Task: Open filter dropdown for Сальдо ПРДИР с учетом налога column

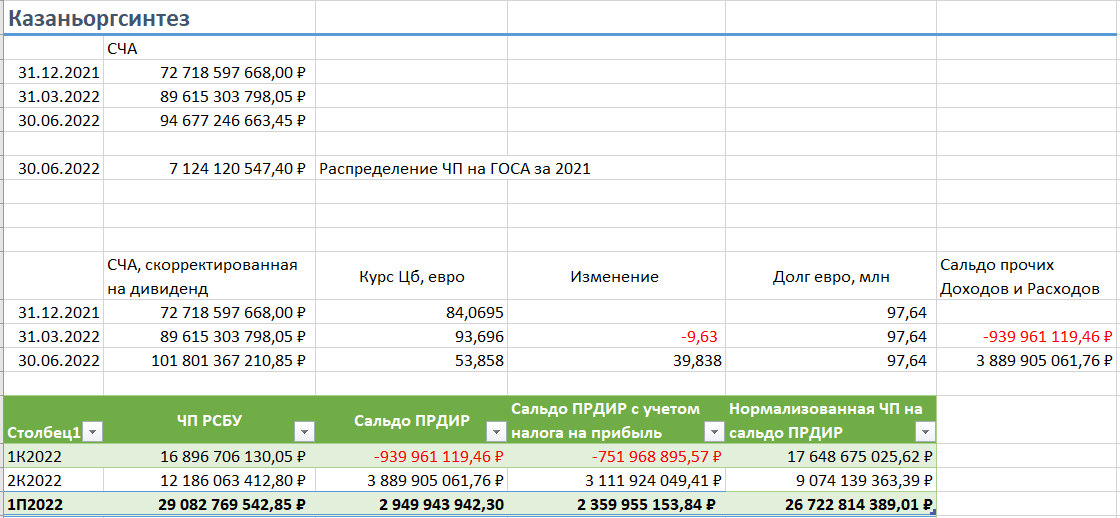Action: [x=714, y=432]
